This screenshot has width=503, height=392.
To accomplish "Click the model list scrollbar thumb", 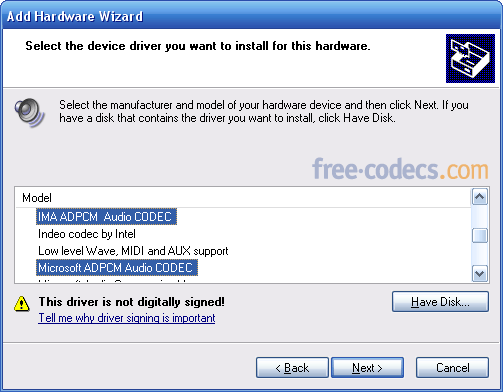I will 480,235.
